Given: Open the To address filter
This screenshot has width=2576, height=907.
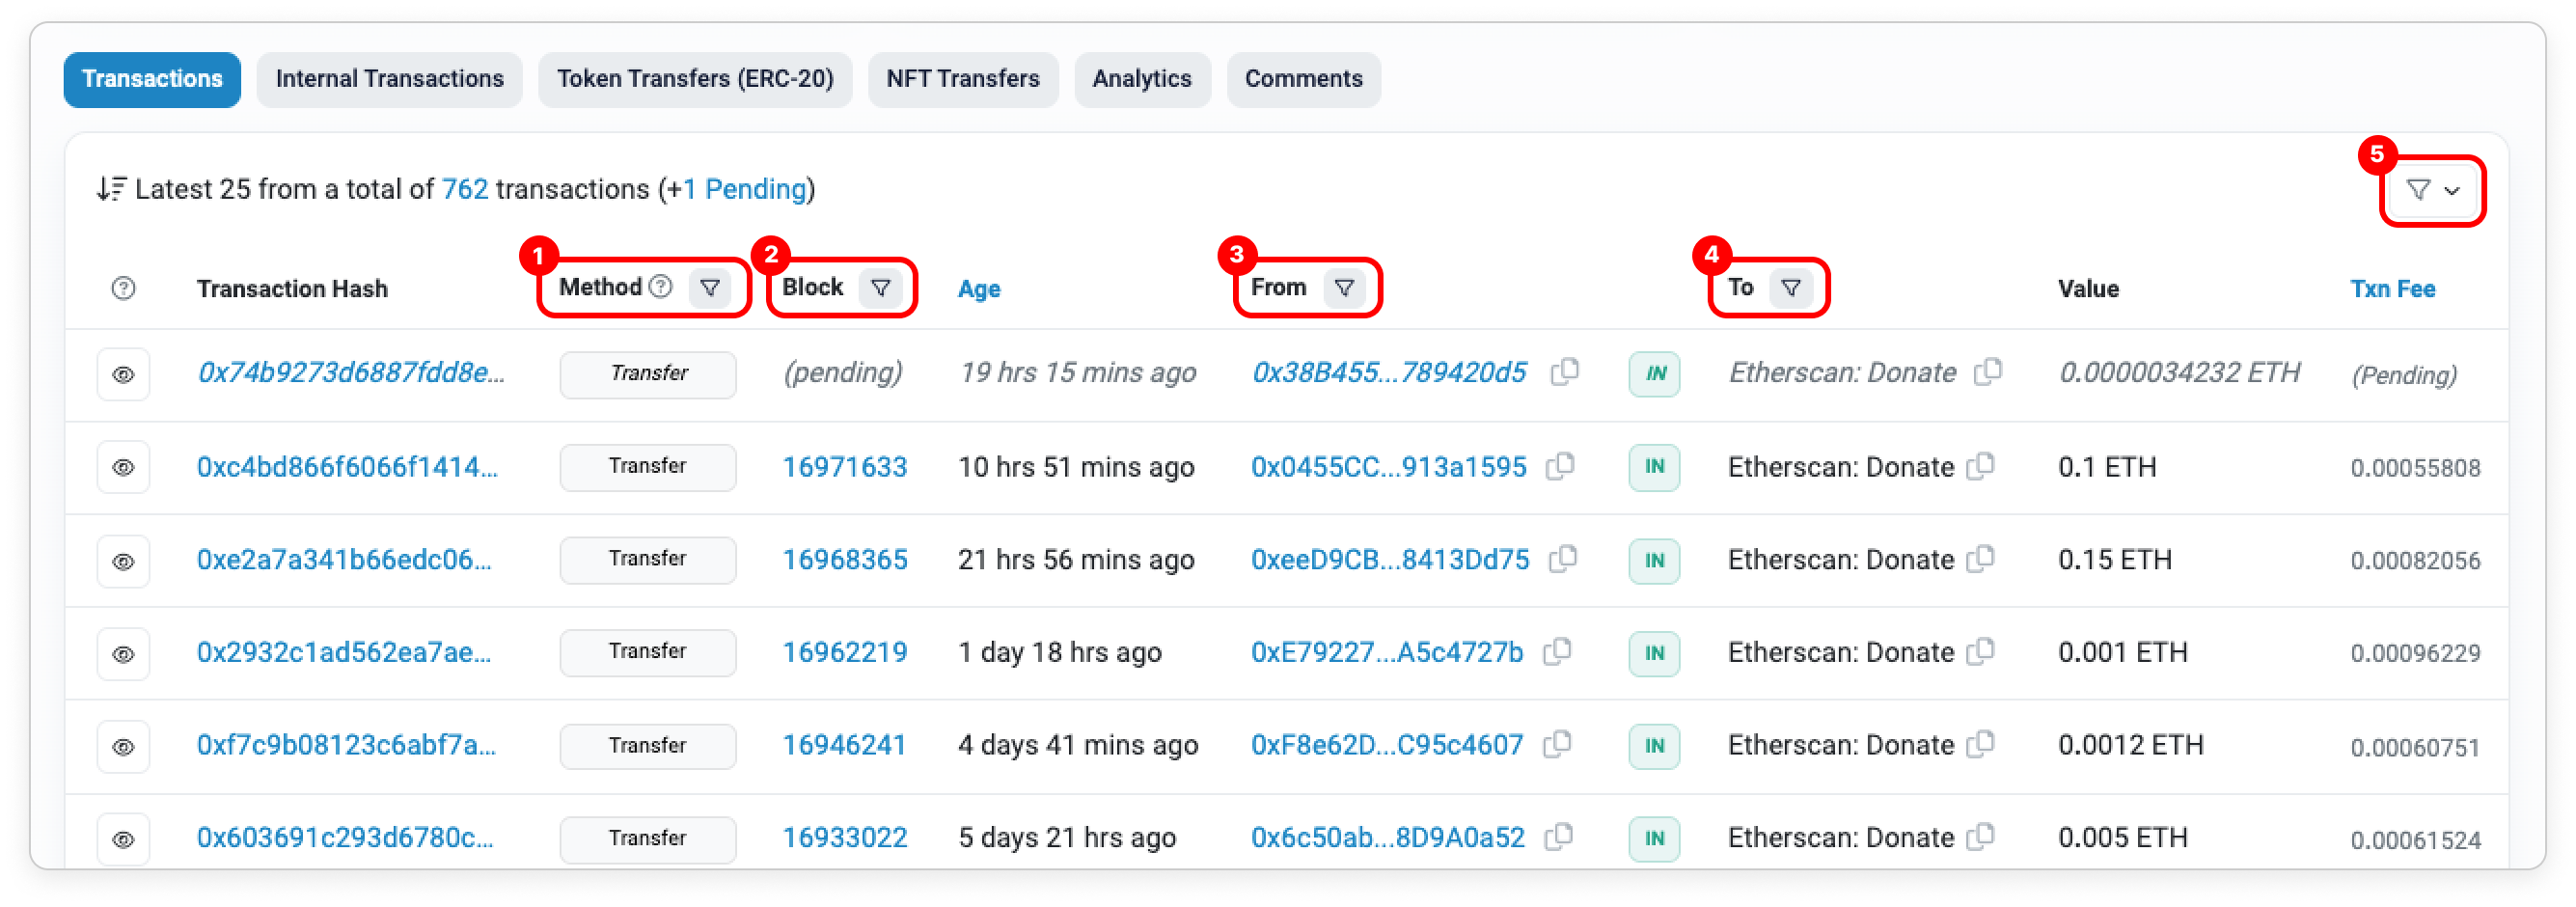Looking at the screenshot, I should pyautogui.click(x=1790, y=288).
